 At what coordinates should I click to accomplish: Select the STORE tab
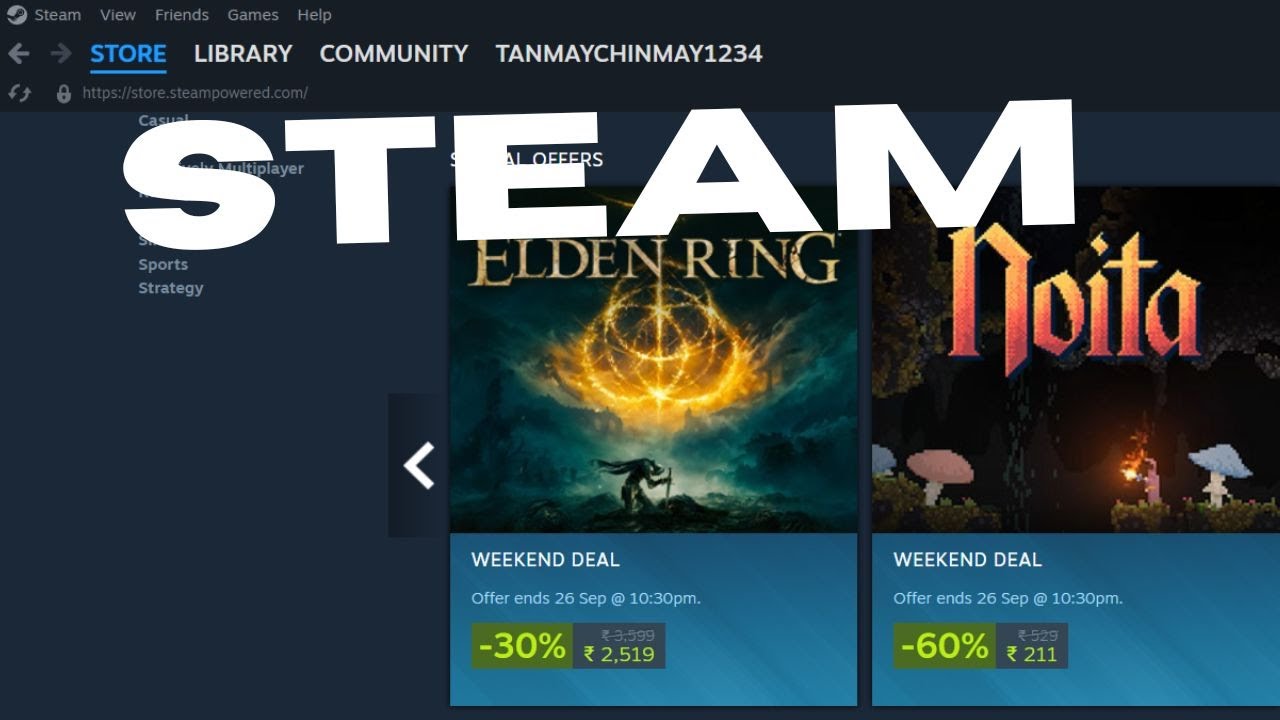tap(128, 54)
